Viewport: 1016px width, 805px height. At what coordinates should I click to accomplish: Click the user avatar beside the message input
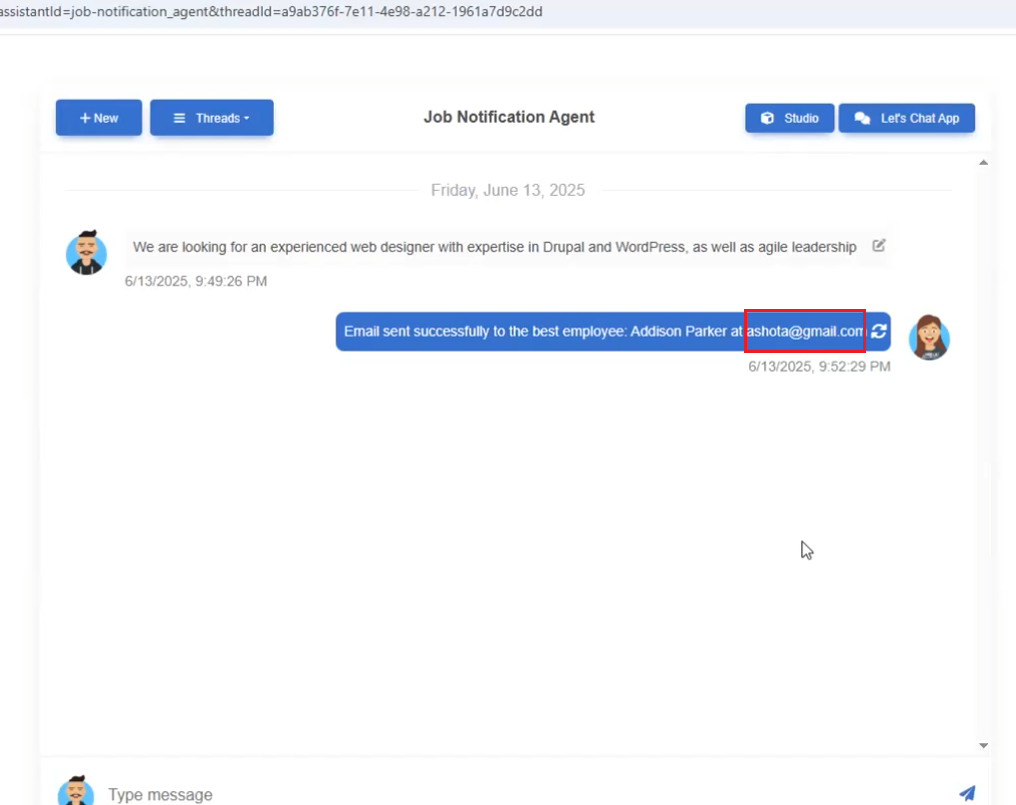point(76,791)
